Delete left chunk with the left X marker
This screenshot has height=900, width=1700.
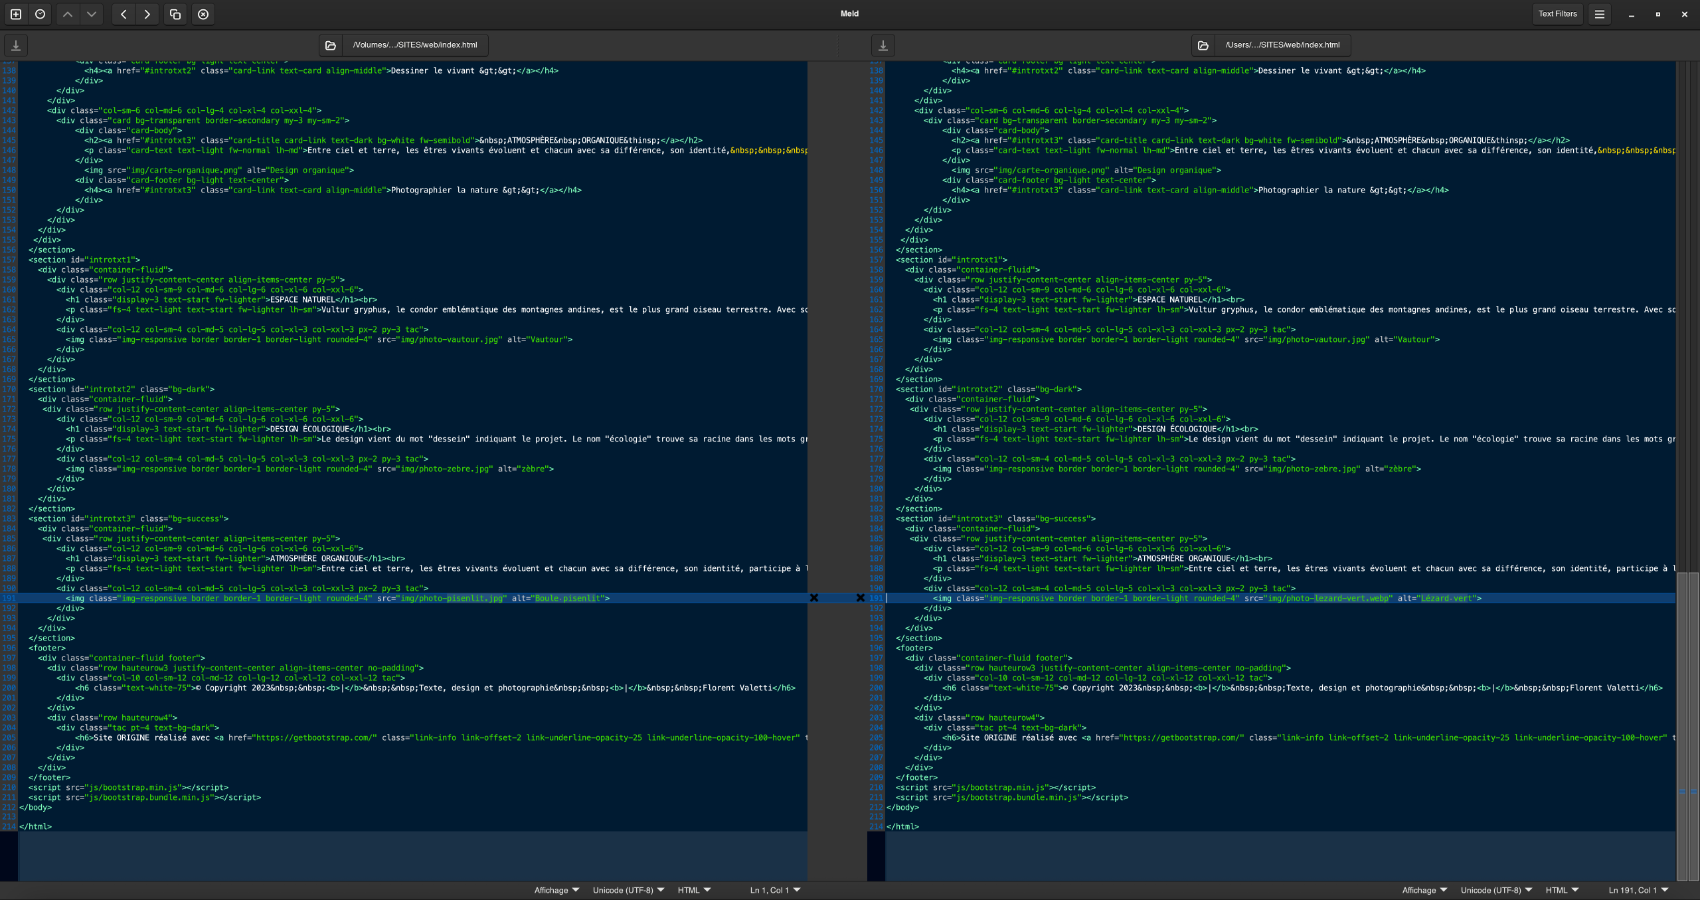pyautogui.click(x=814, y=598)
